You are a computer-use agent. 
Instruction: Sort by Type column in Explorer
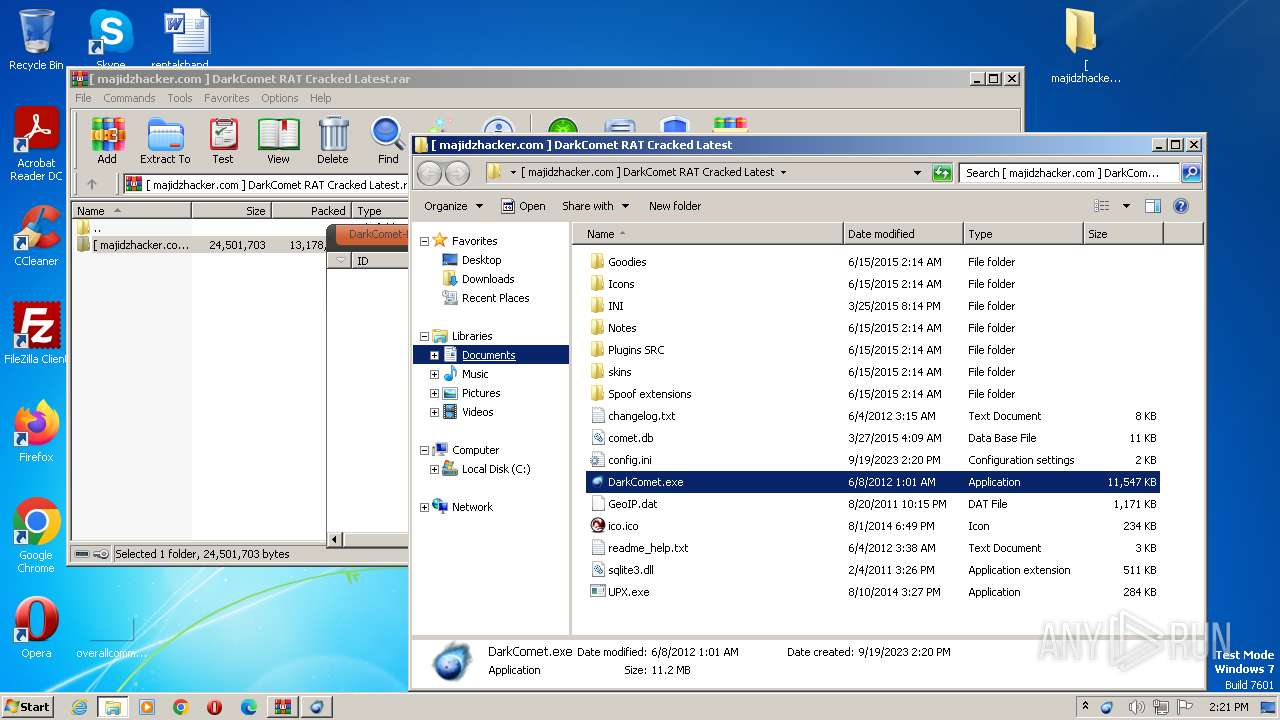click(x=1023, y=234)
